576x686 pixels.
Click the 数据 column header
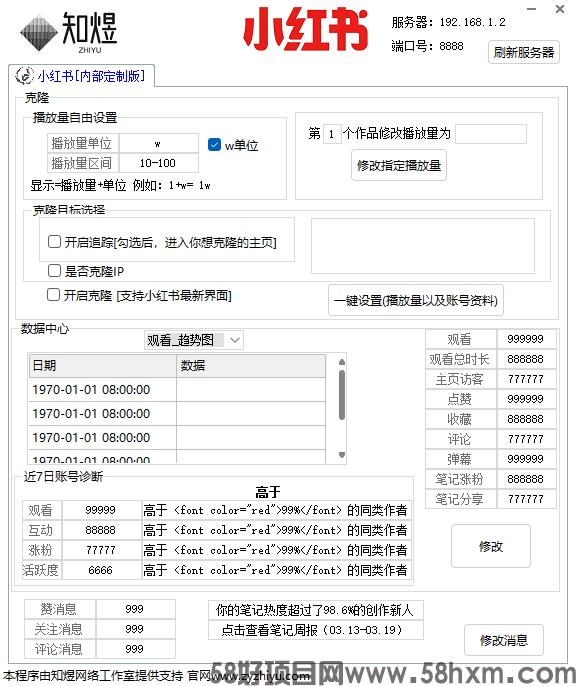tap(251, 366)
